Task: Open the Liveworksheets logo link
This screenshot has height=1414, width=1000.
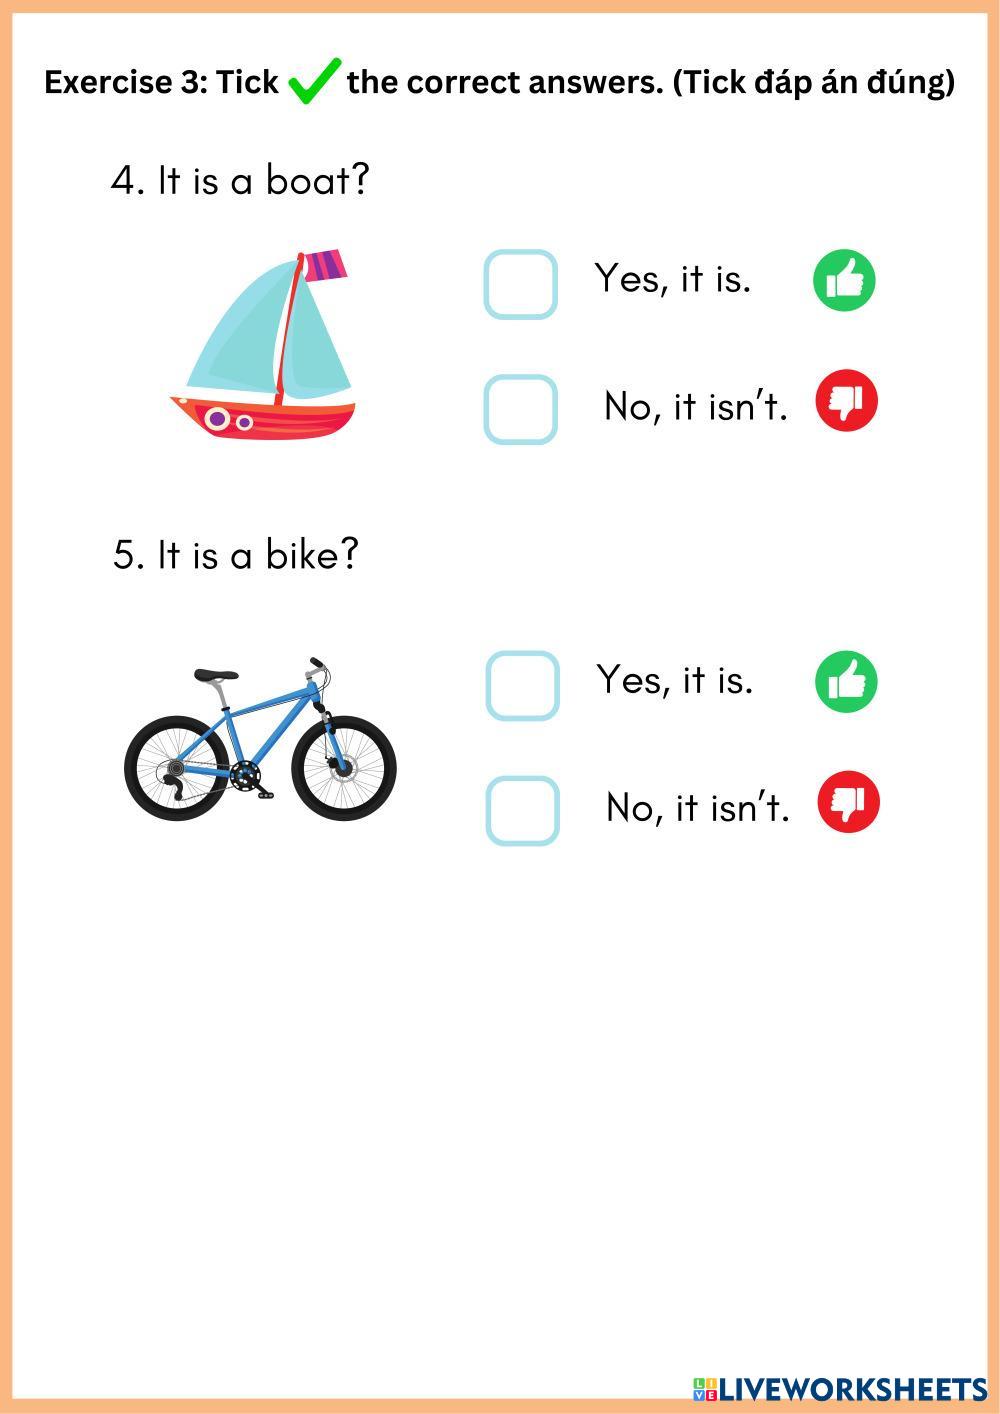Action: pos(838,1389)
